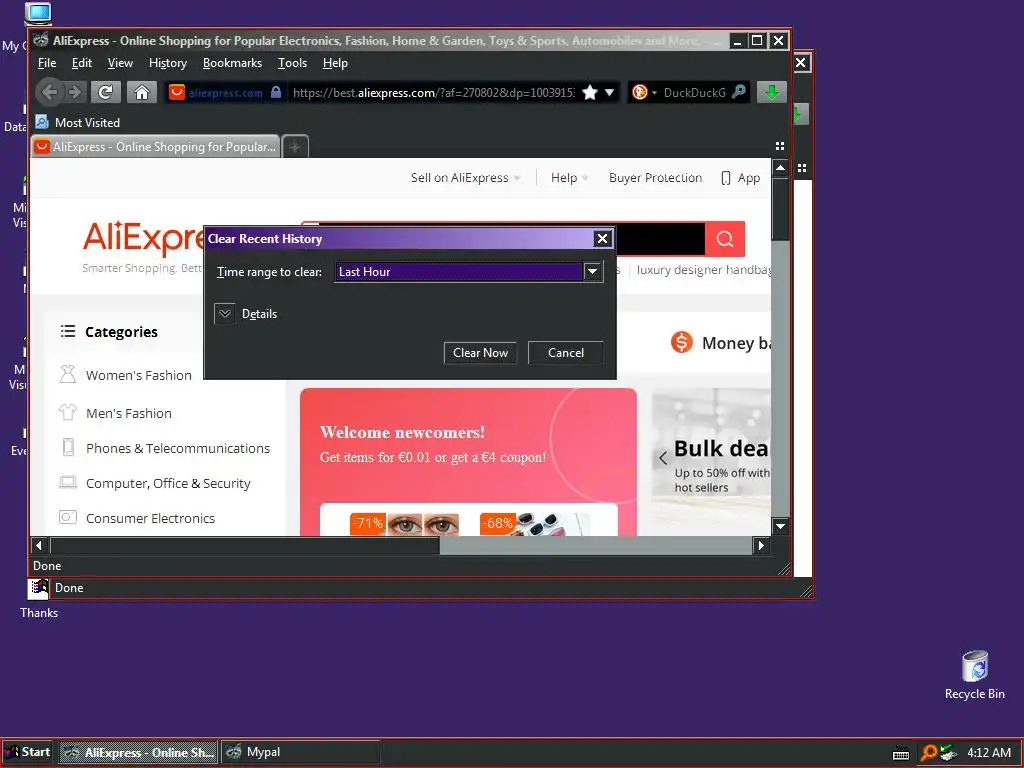This screenshot has height=768, width=1024.
Task: Open the URL history dropdown arrow
Action: 609,92
